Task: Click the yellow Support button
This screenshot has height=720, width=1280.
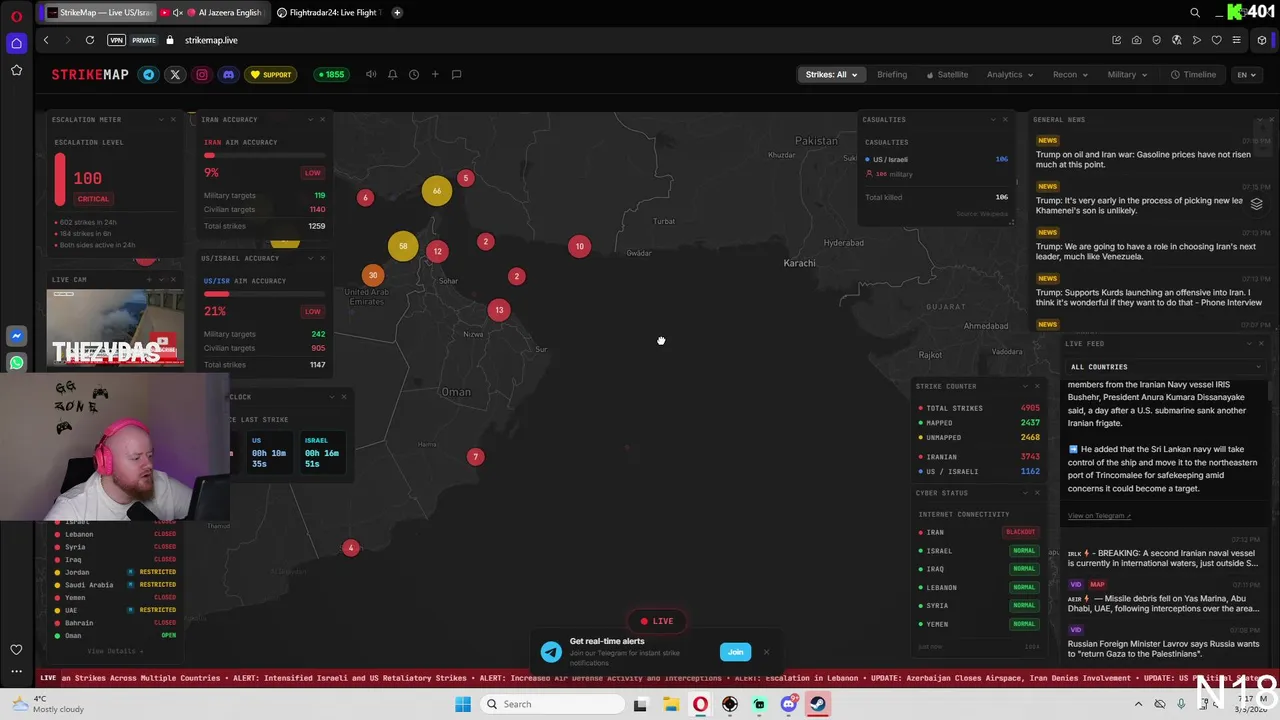Action: click(x=271, y=74)
